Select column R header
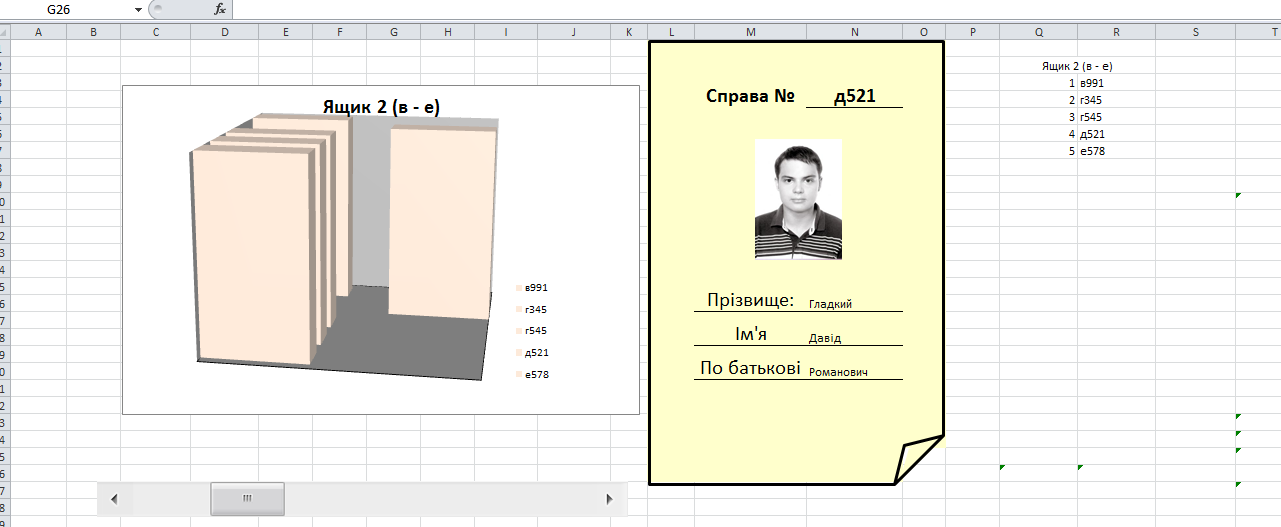 point(1116,32)
